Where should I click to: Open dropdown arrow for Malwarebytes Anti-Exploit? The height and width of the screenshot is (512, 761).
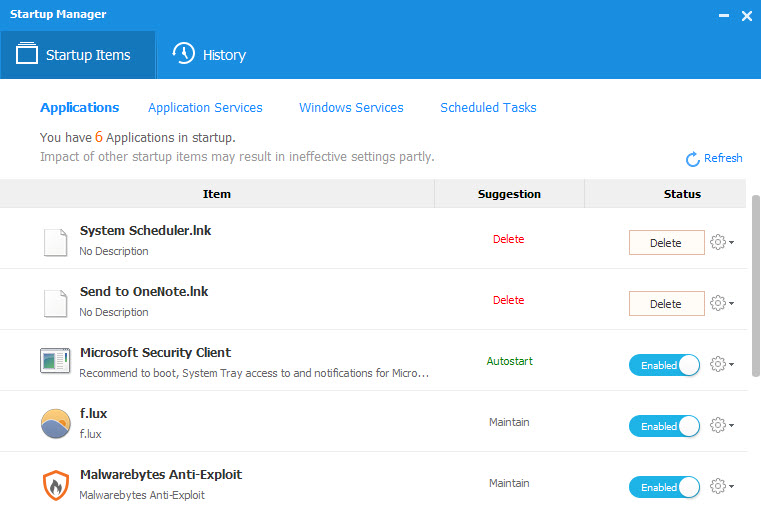(731, 486)
